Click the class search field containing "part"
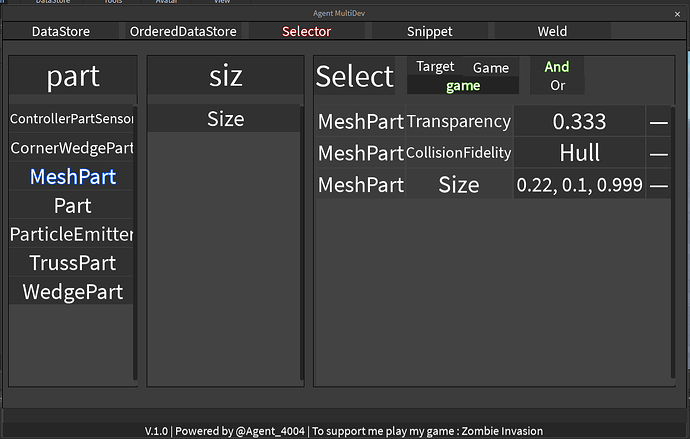 pyautogui.click(x=73, y=76)
